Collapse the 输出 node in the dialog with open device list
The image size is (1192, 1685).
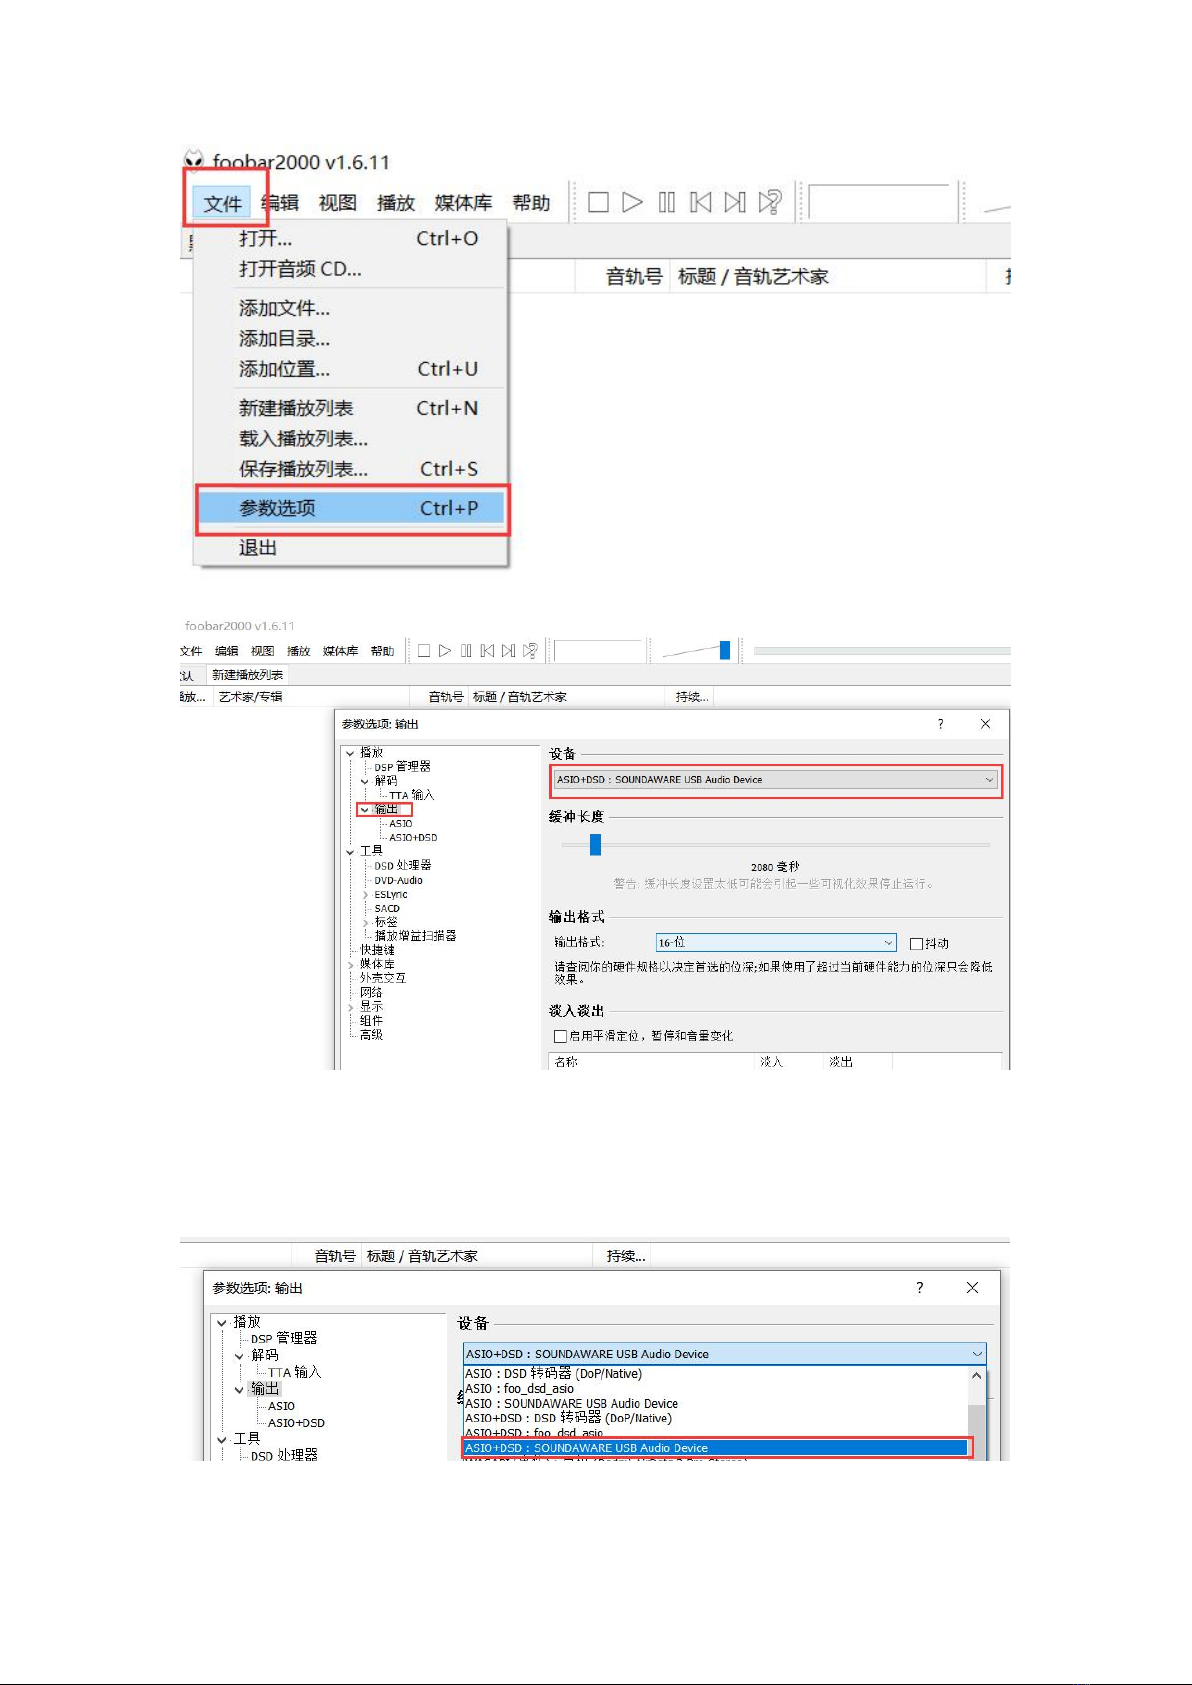[239, 1390]
